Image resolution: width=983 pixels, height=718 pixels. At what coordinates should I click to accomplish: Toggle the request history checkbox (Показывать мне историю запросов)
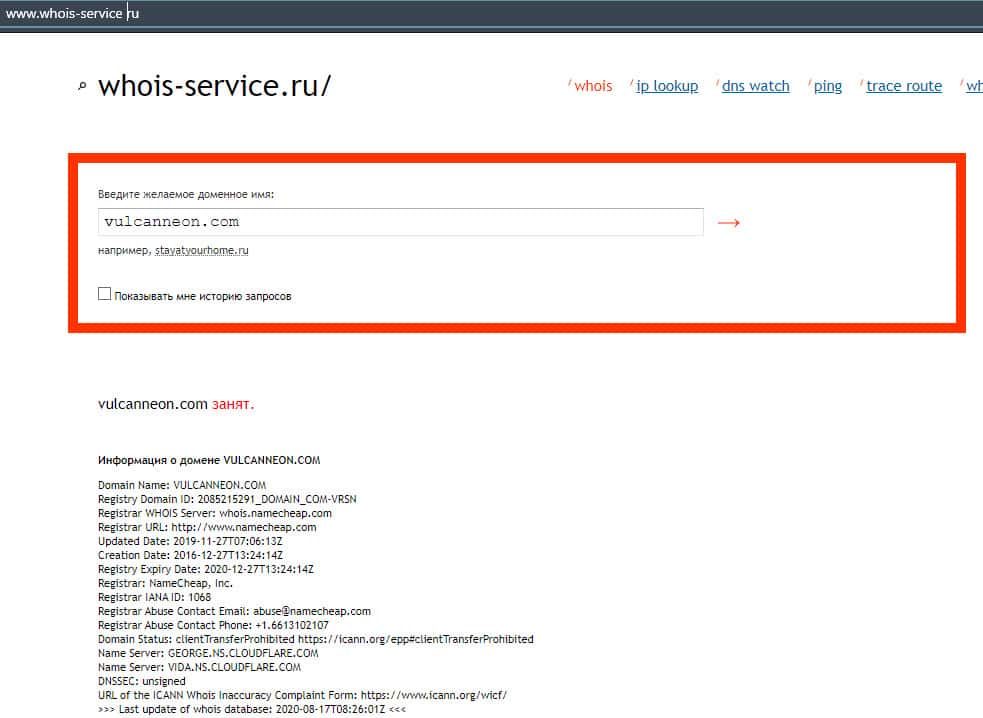[105, 293]
